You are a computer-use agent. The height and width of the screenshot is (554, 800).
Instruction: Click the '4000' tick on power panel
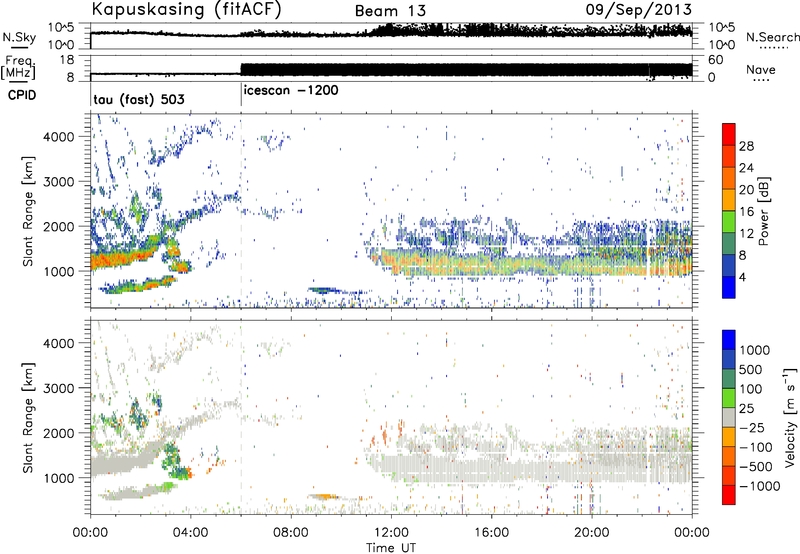pyautogui.click(x=58, y=137)
